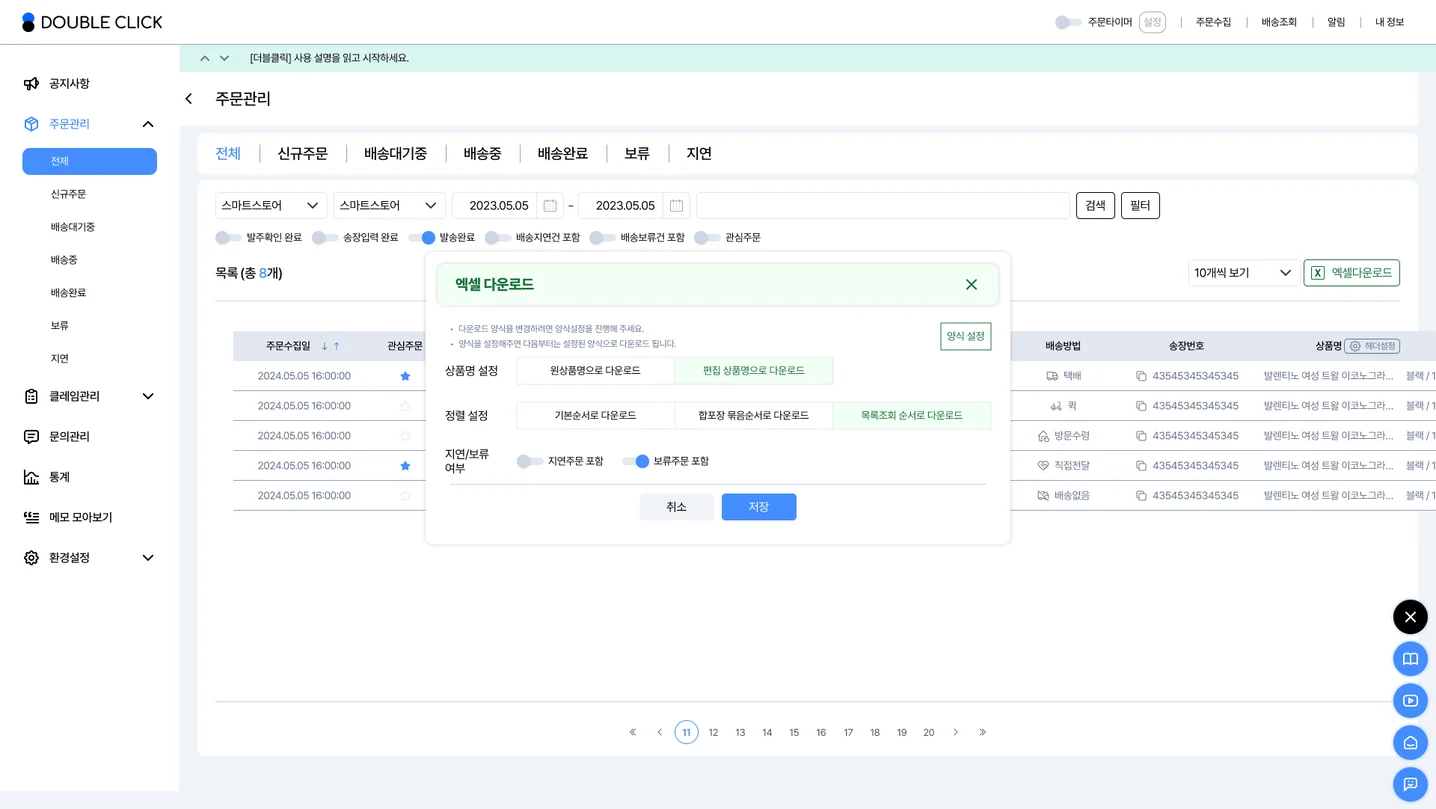The width and height of the screenshot is (1436, 809).
Task: Toggle 발주확인 완료 filter
Action: [x=228, y=238]
